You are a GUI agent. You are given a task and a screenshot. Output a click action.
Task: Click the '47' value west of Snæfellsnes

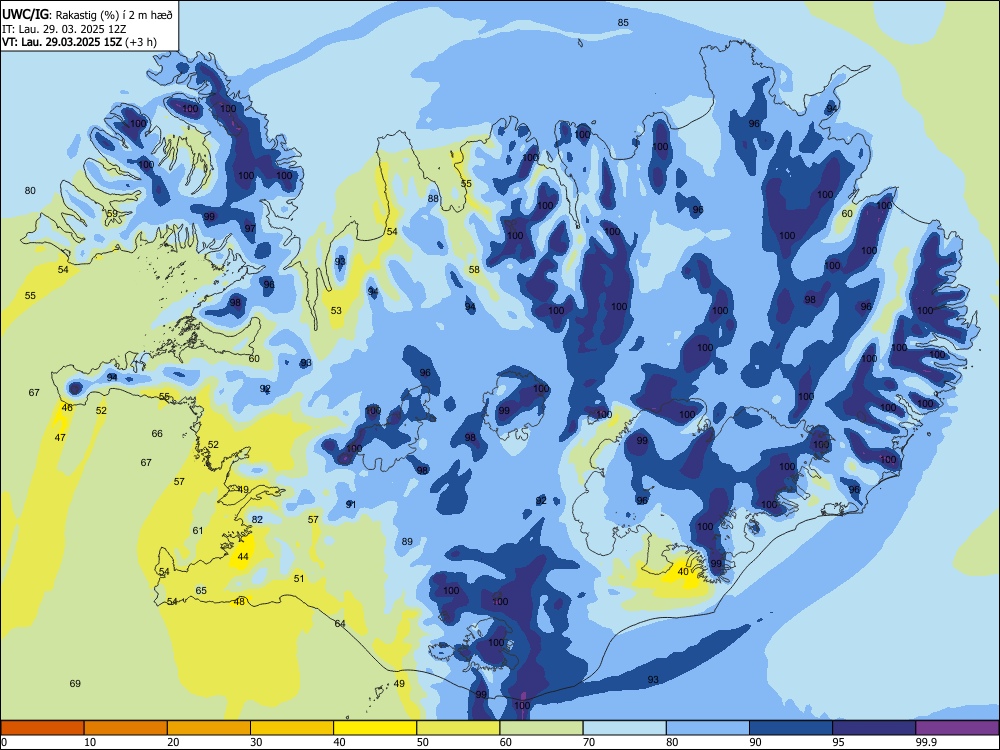click(x=60, y=438)
